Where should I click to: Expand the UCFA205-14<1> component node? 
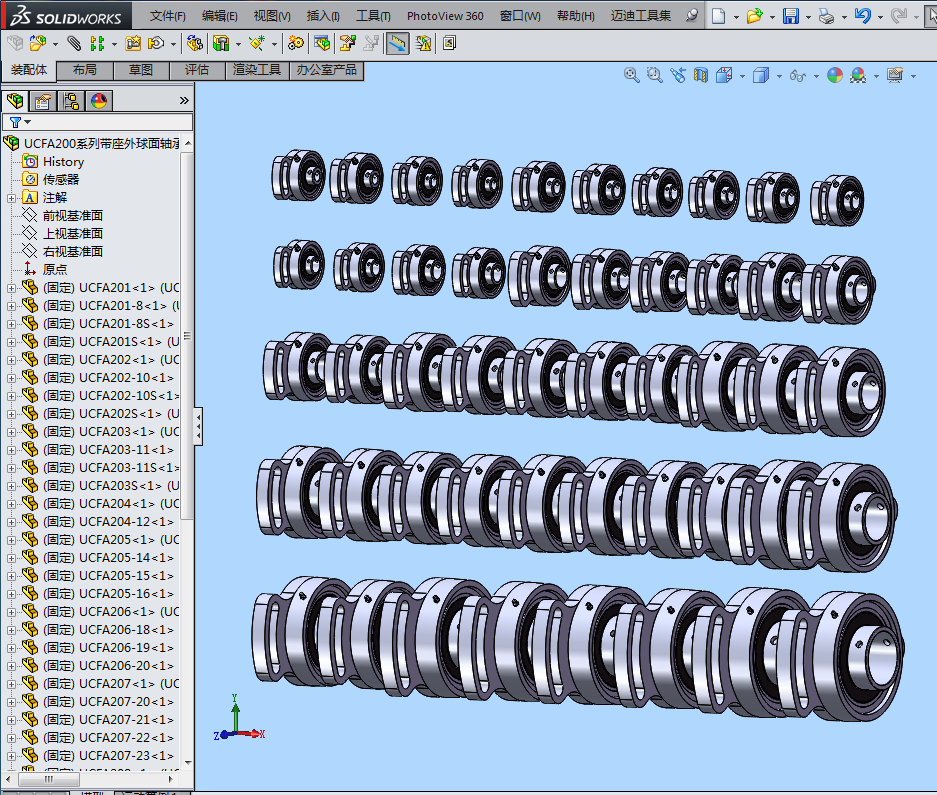pyautogui.click(x=11, y=558)
